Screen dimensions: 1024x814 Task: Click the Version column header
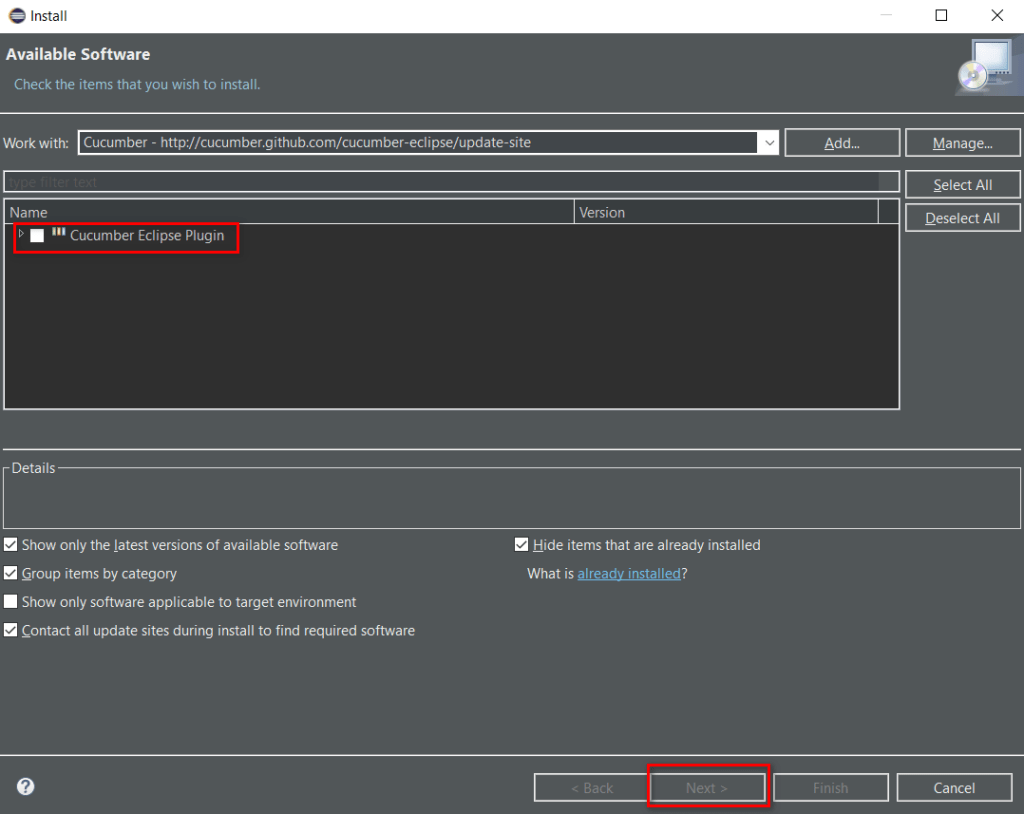725,212
